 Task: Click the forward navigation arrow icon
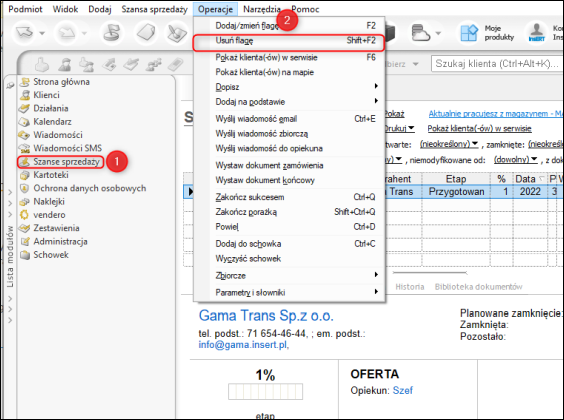67,33
